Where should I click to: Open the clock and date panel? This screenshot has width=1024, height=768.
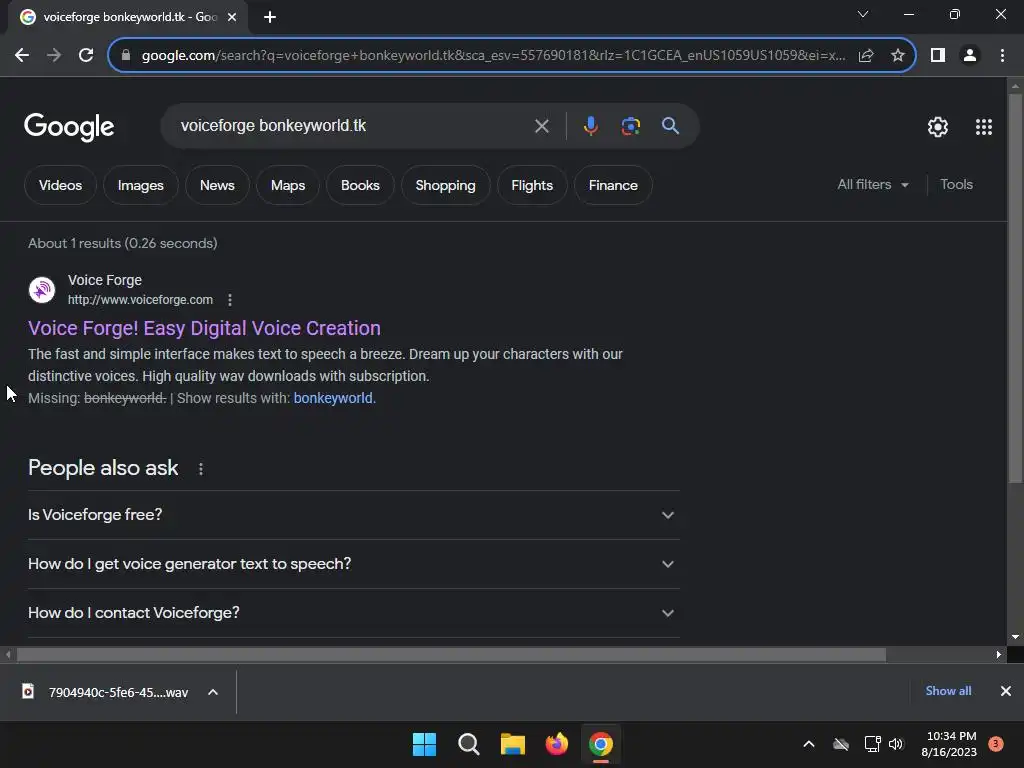click(949, 744)
